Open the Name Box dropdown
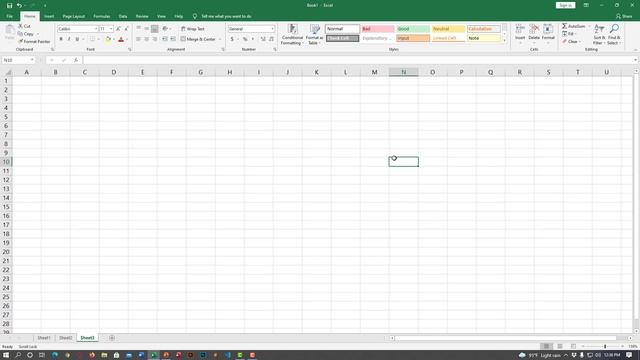This screenshot has height=360, width=640. pyautogui.click(x=32, y=60)
